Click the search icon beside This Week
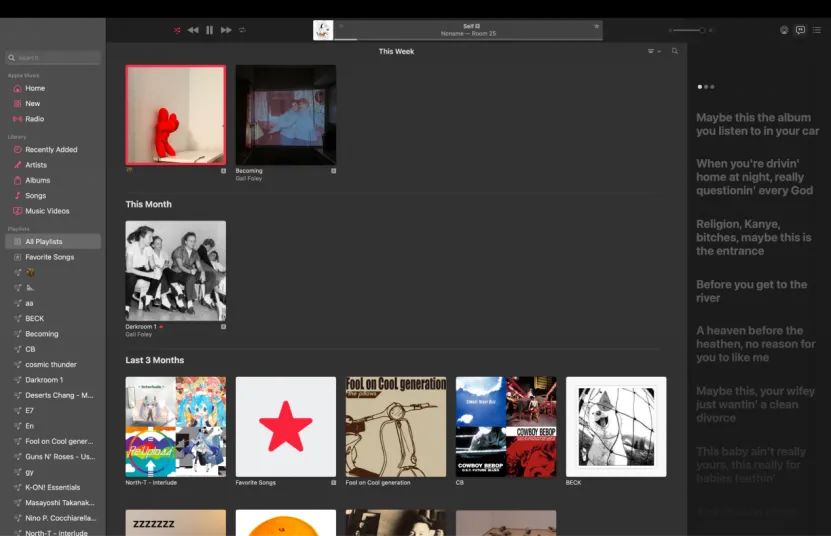The width and height of the screenshot is (831, 536). click(x=675, y=51)
